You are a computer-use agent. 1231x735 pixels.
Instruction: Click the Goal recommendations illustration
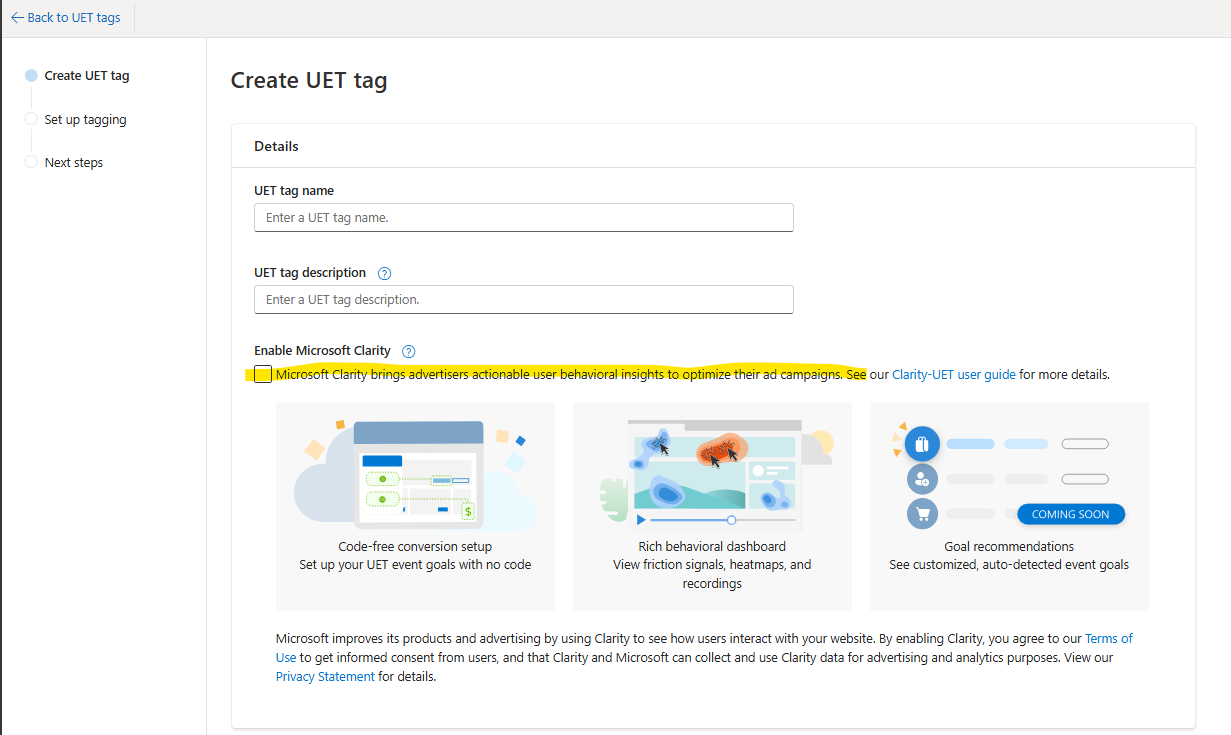coord(1009,474)
